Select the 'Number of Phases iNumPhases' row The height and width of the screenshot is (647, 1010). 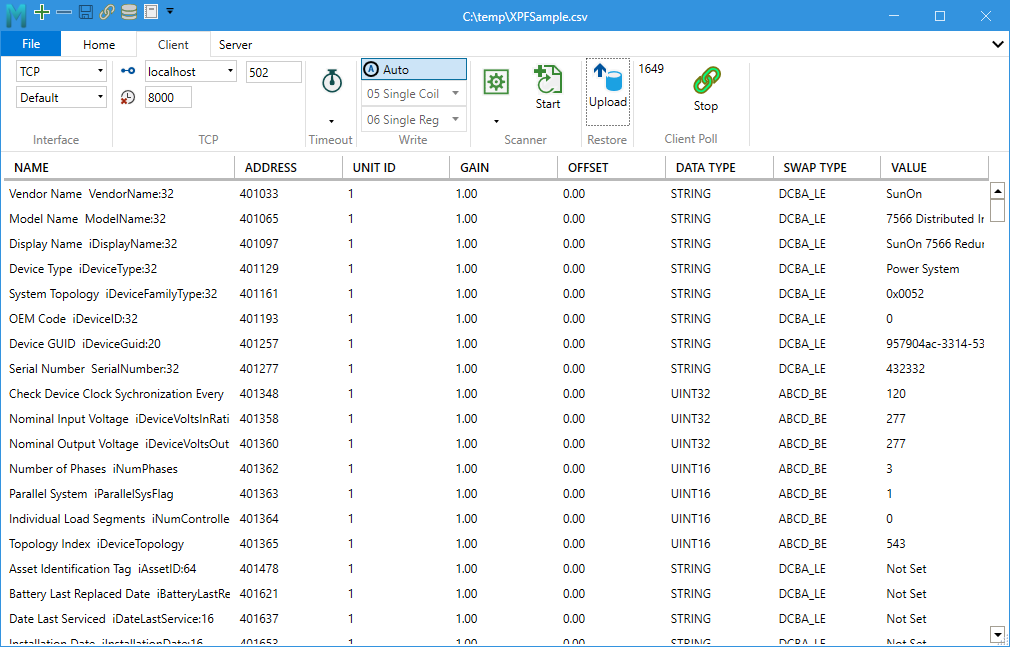pos(496,469)
